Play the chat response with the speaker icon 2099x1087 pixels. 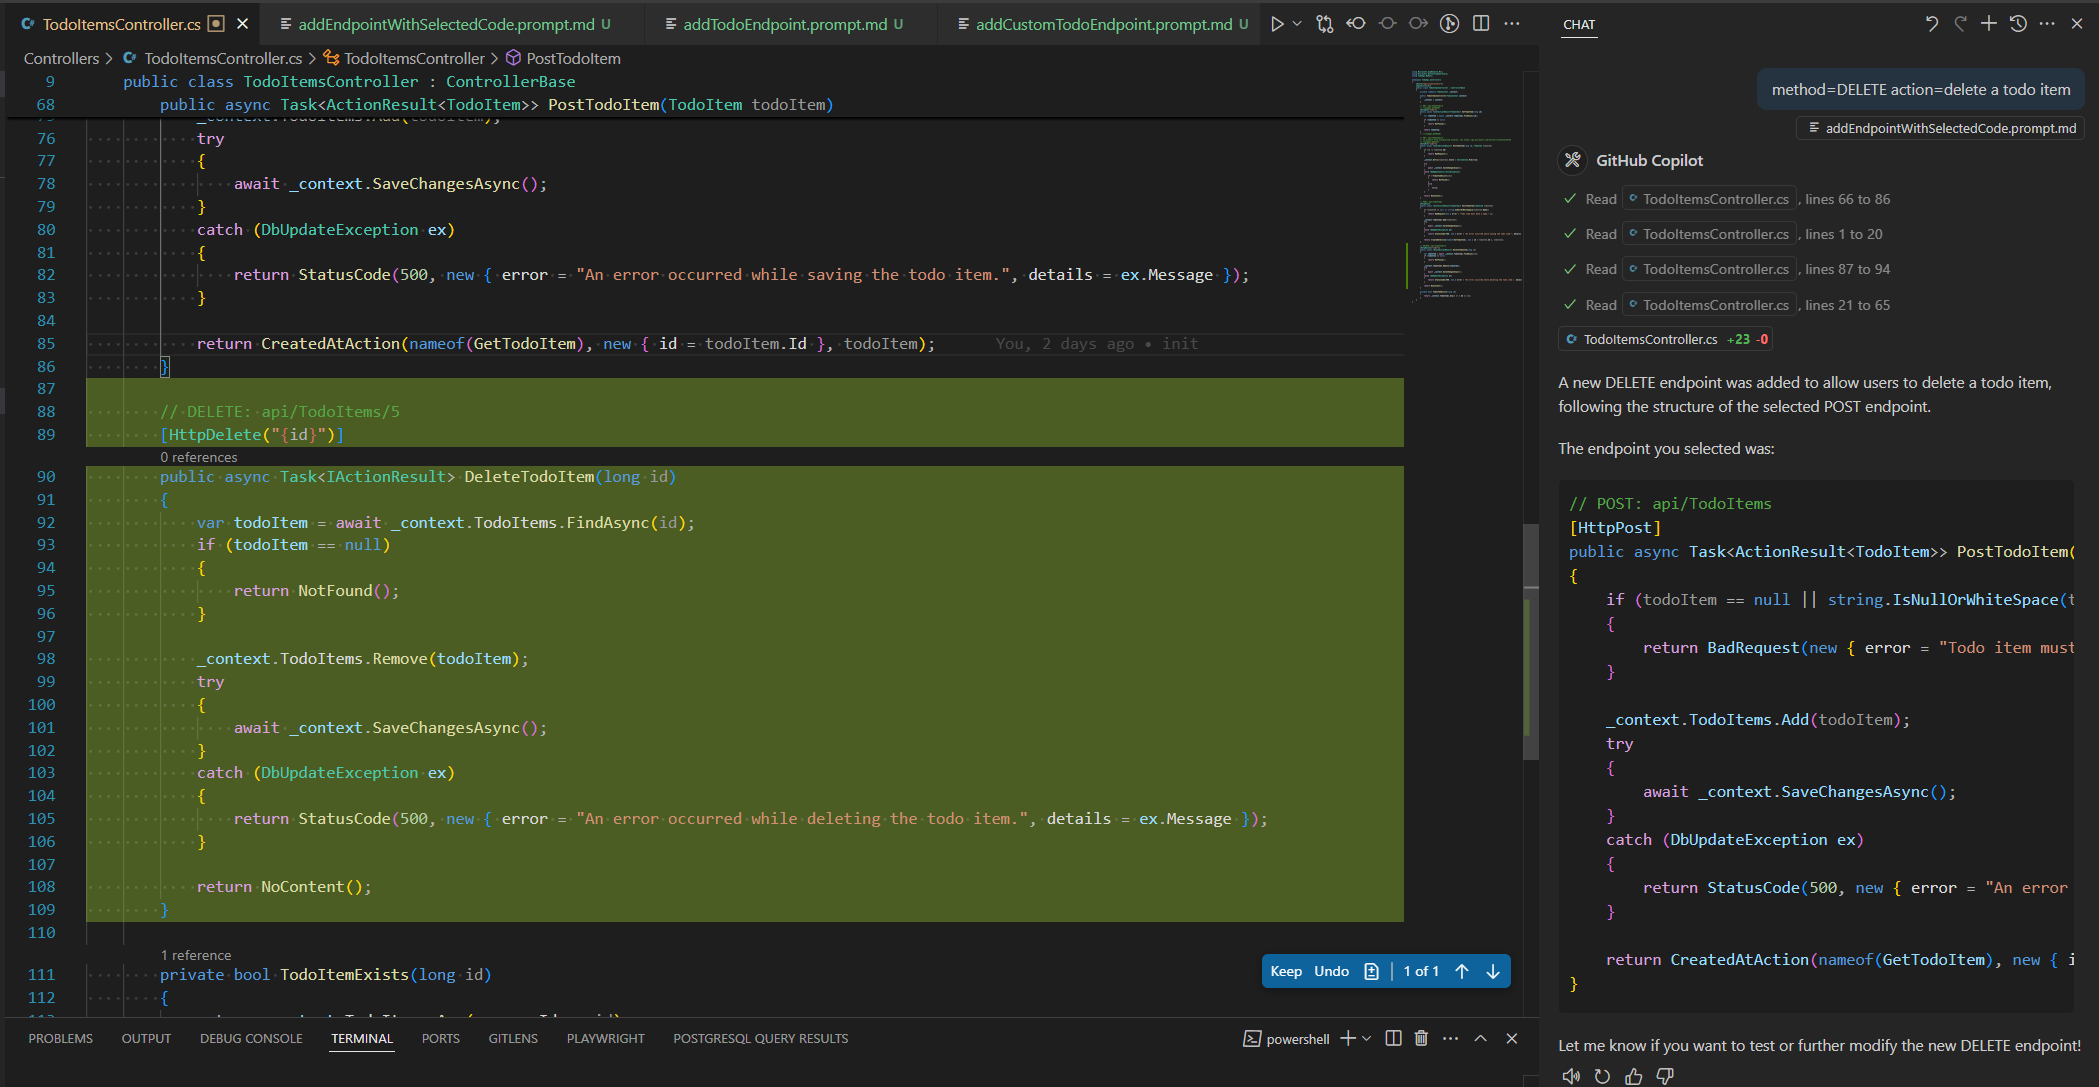(x=1571, y=1075)
